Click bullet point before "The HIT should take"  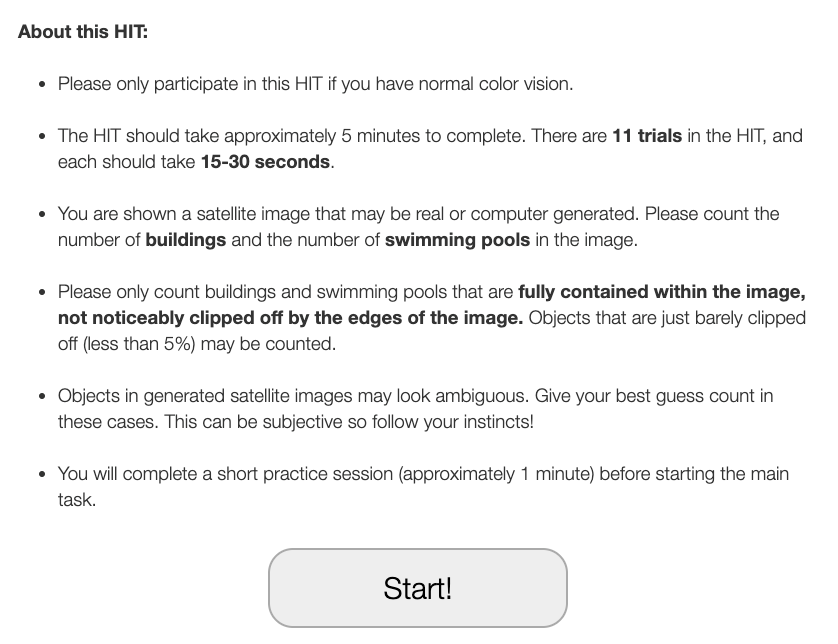[x=41, y=136]
